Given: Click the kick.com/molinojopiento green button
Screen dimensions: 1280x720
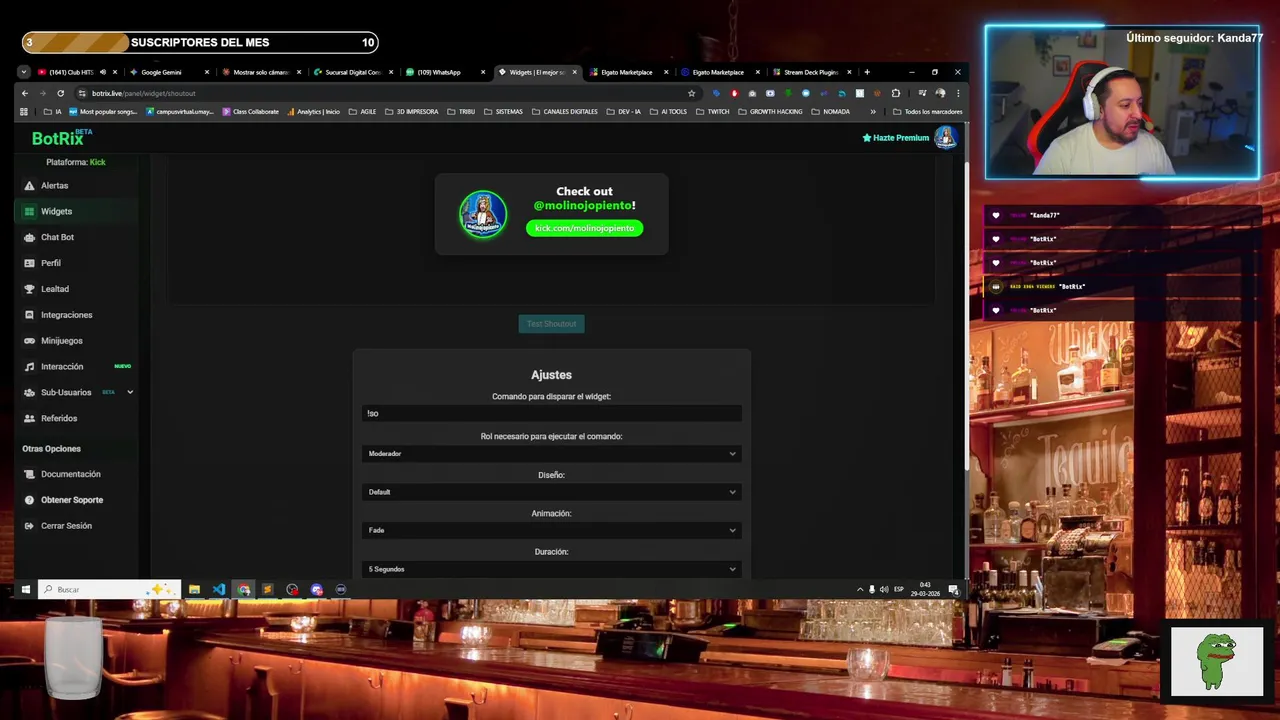Looking at the screenshot, I should pyautogui.click(x=584, y=228).
